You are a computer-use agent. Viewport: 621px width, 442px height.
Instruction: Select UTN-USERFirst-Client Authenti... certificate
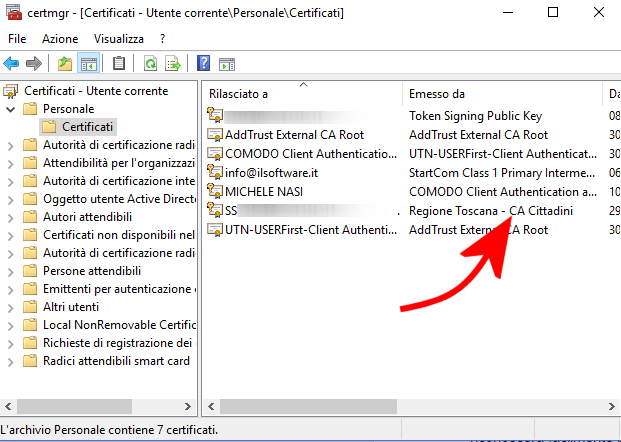coord(311,230)
